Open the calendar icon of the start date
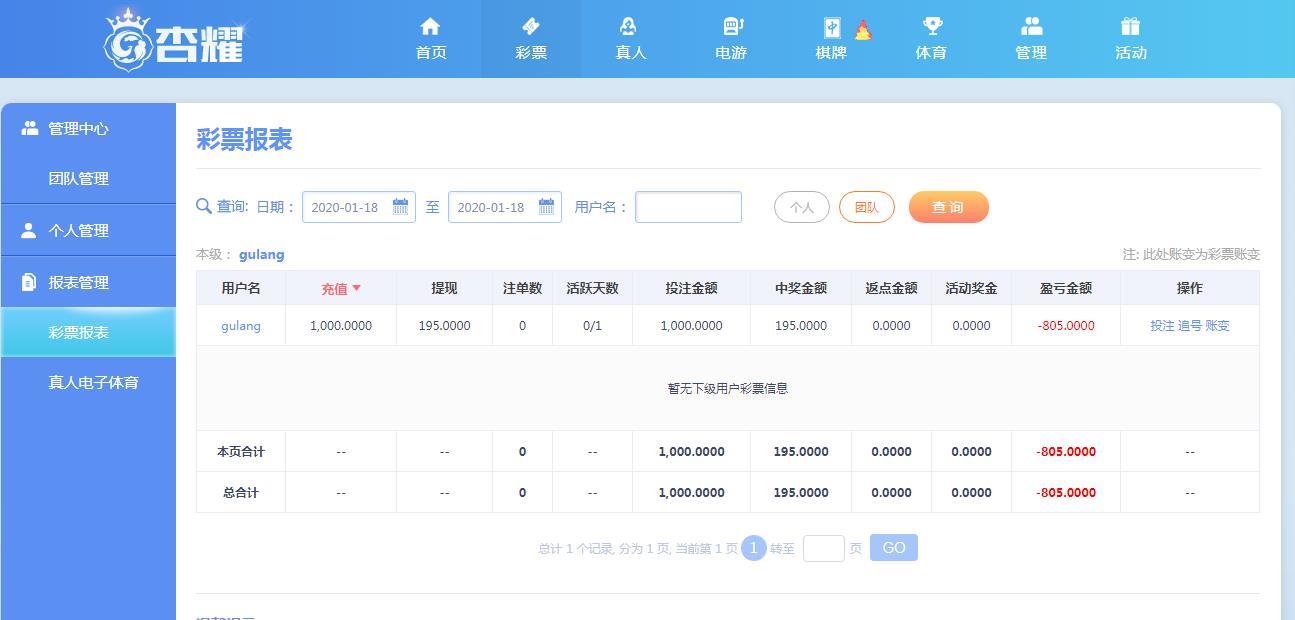1295x620 pixels. click(x=400, y=206)
